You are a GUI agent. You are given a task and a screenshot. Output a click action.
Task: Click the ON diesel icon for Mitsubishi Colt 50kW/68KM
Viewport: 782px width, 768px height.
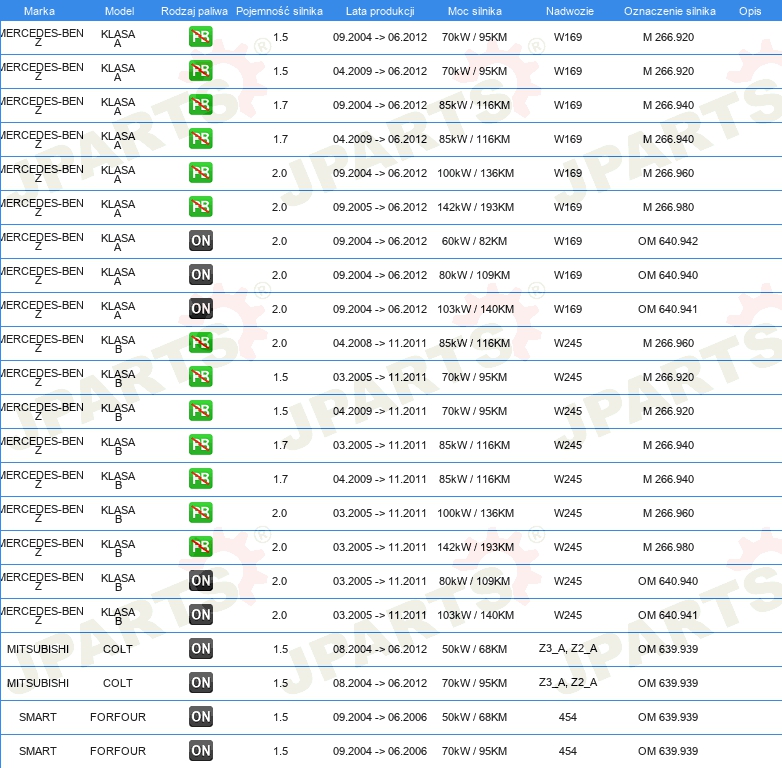click(201, 649)
